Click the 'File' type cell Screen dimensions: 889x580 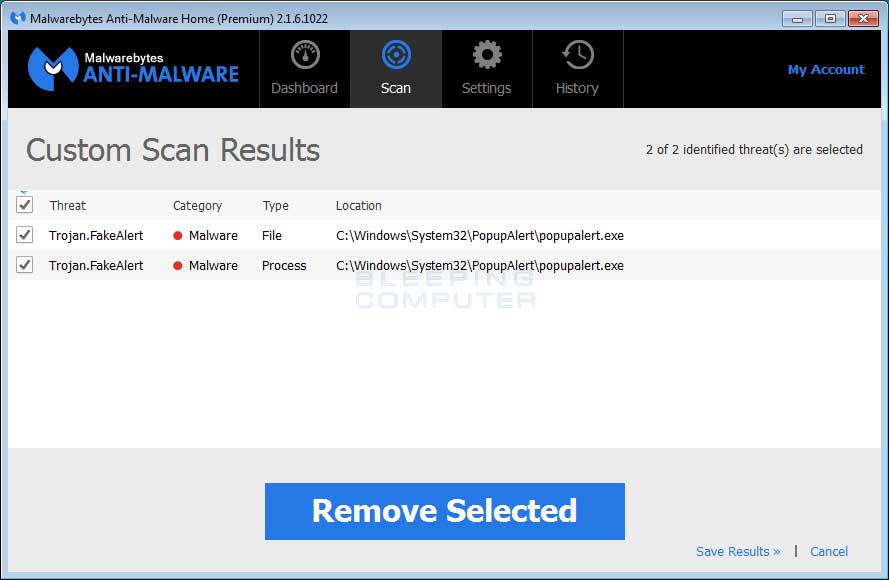(x=272, y=235)
